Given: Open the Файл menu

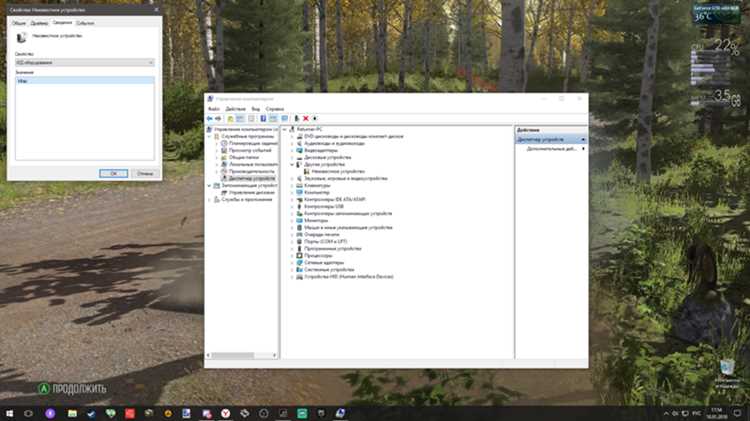Looking at the screenshot, I should coord(213,109).
